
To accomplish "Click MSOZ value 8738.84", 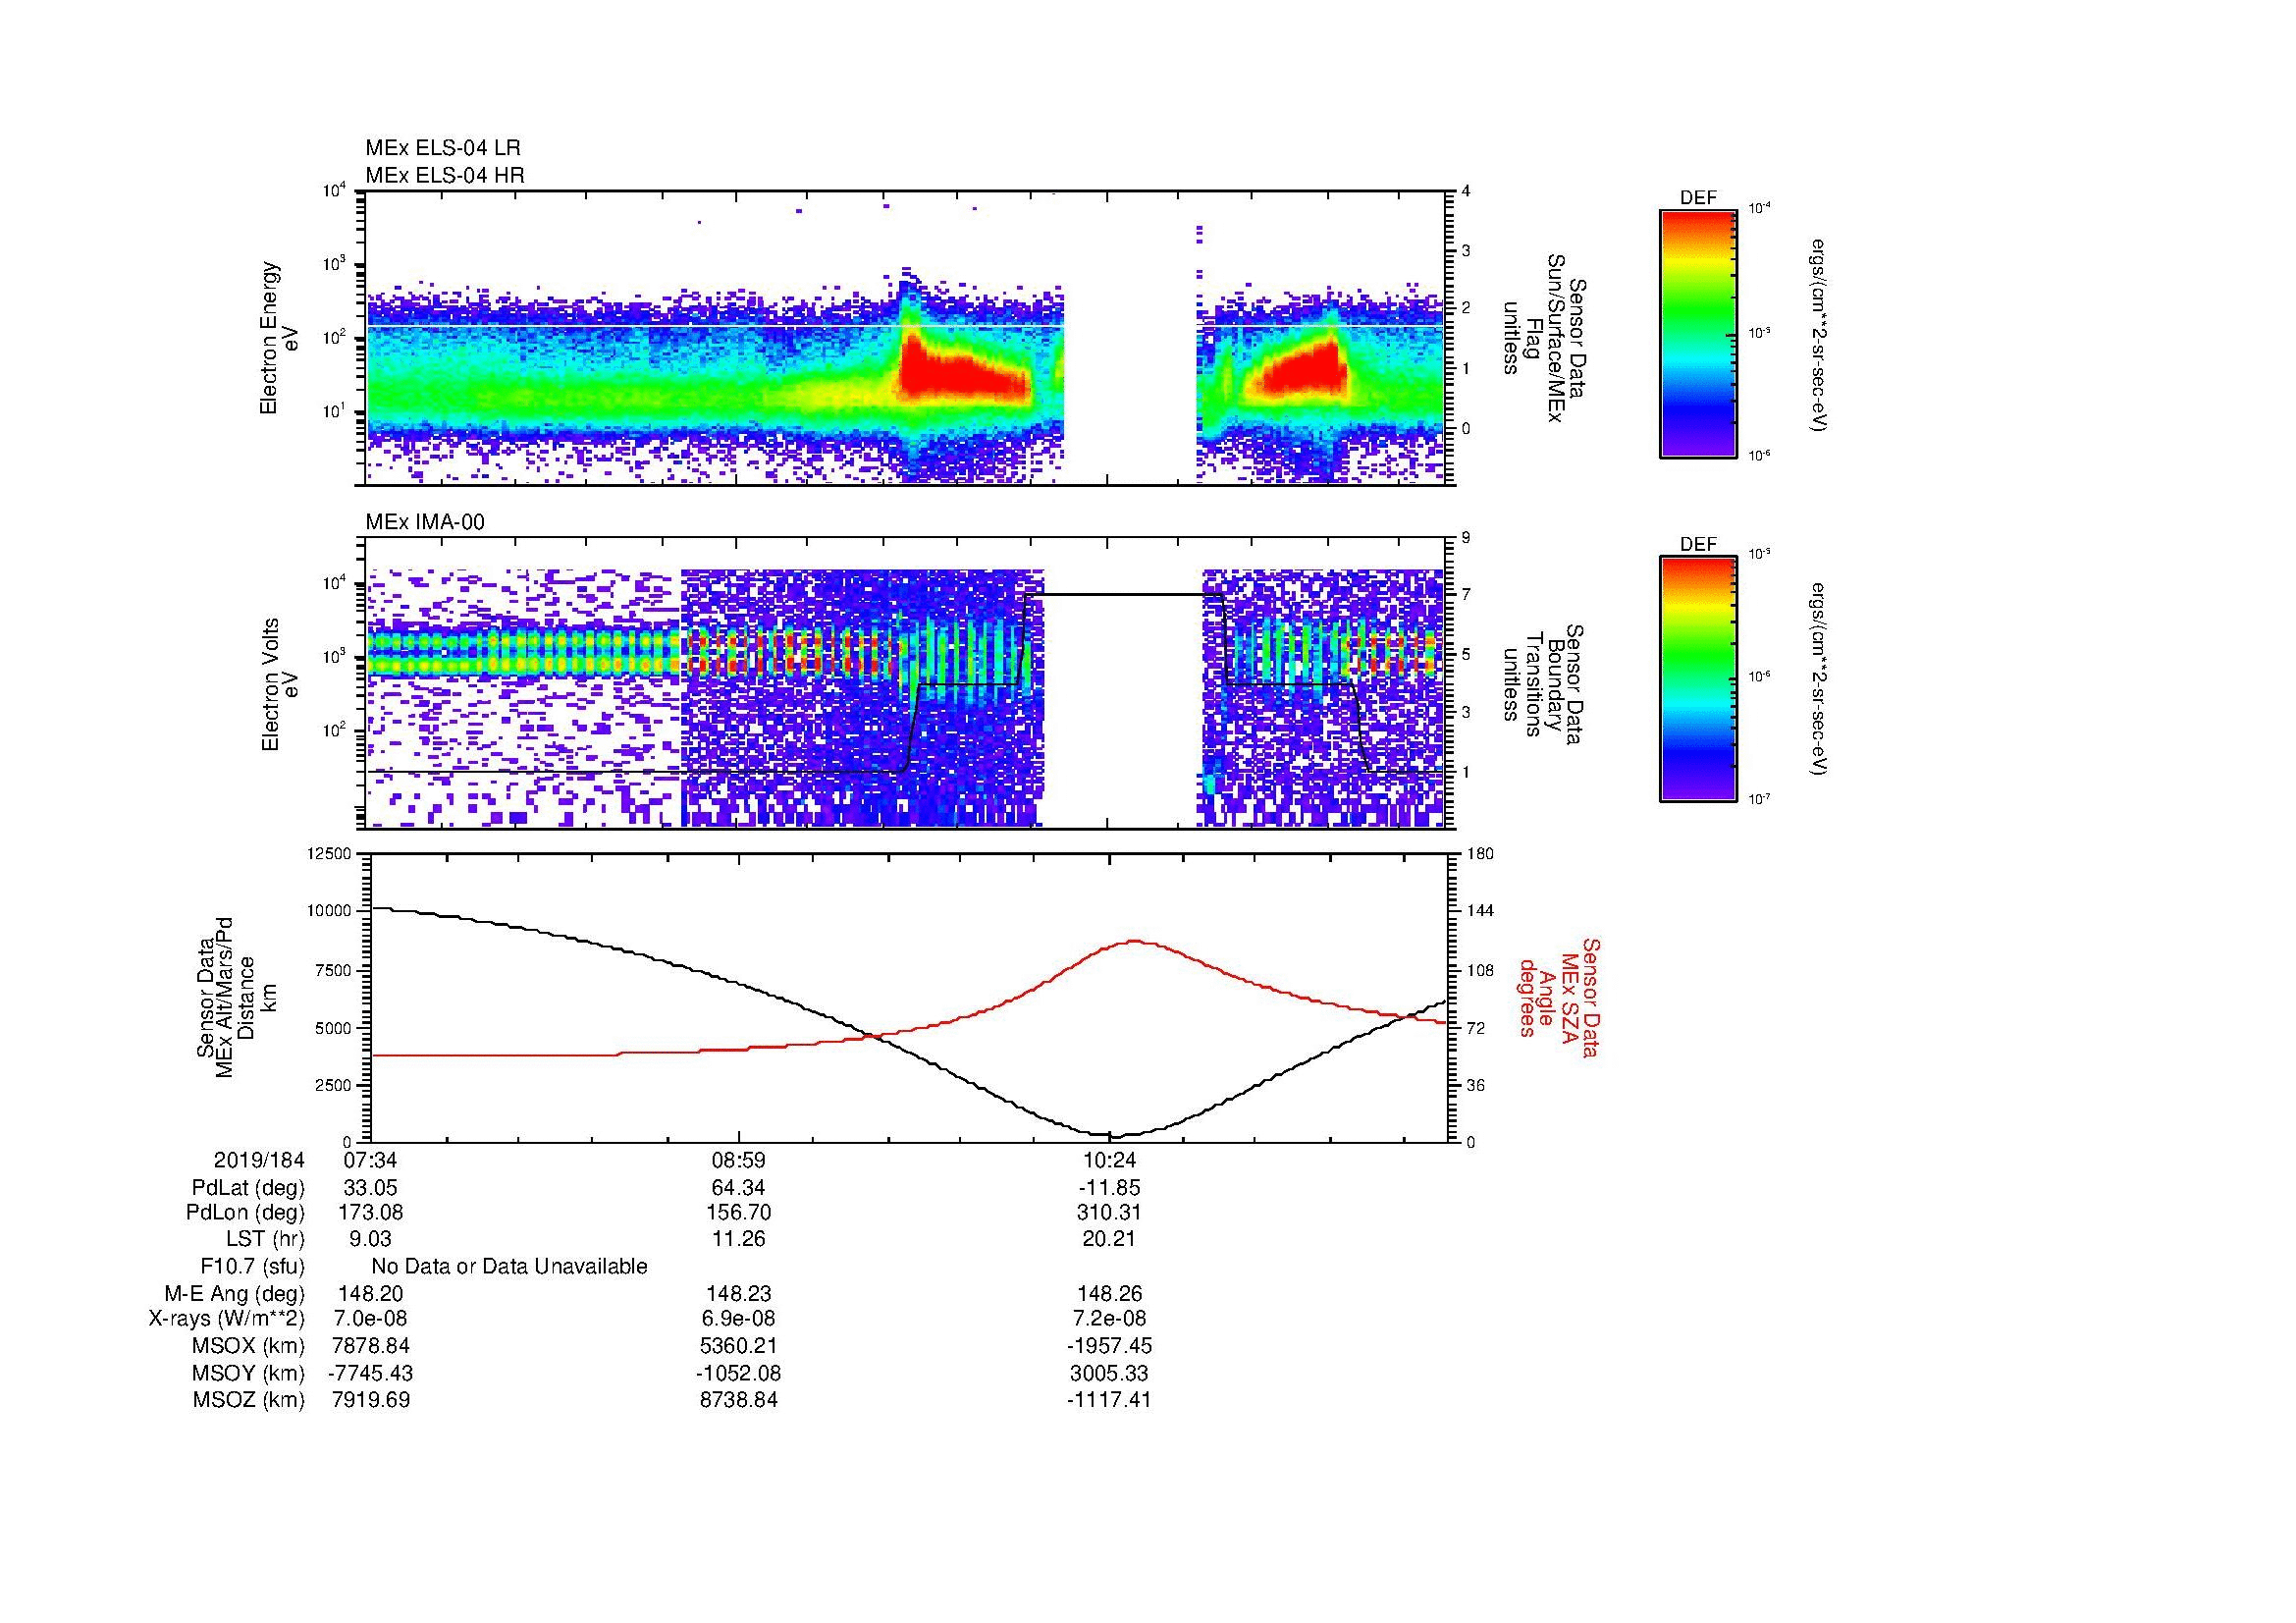I will click(739, 1400).
